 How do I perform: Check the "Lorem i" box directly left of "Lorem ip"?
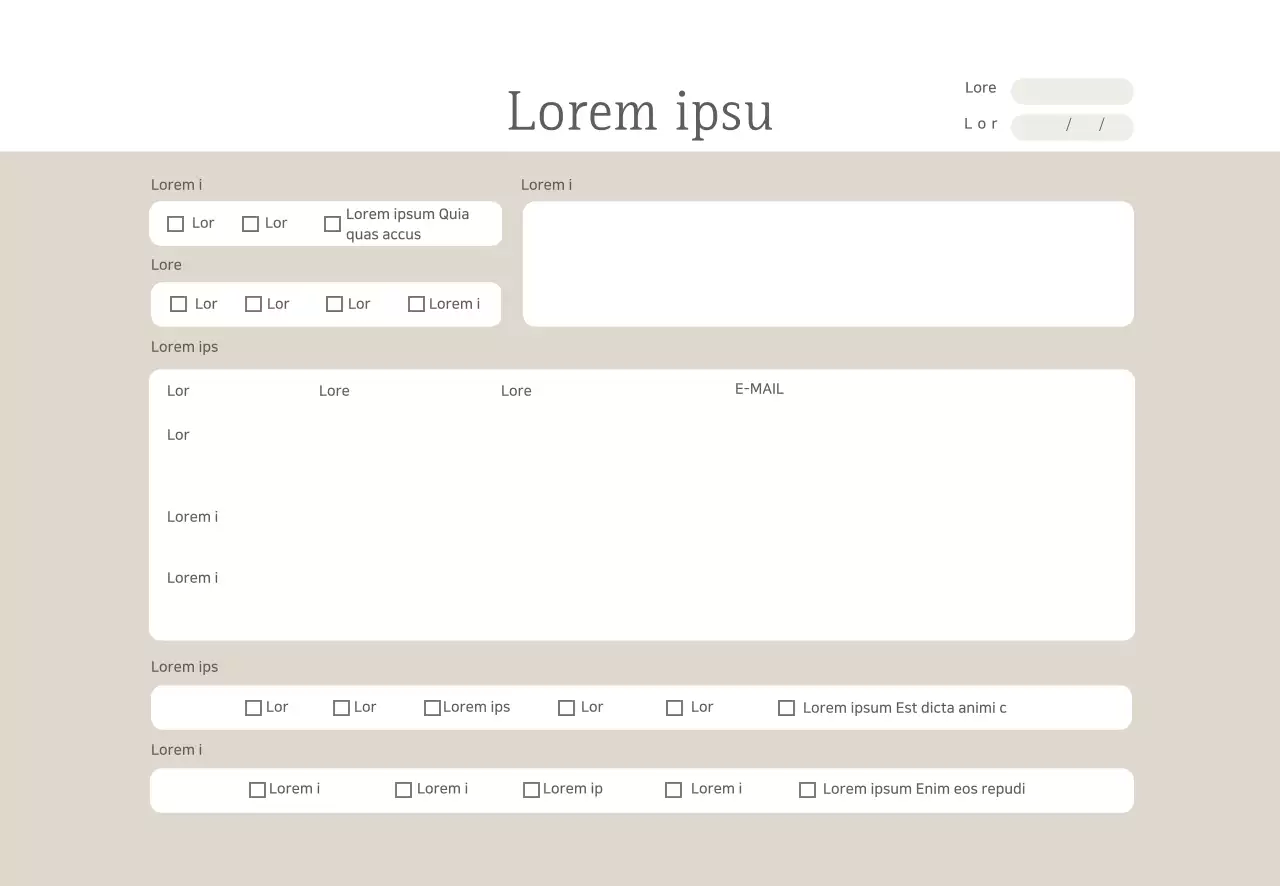404,790
